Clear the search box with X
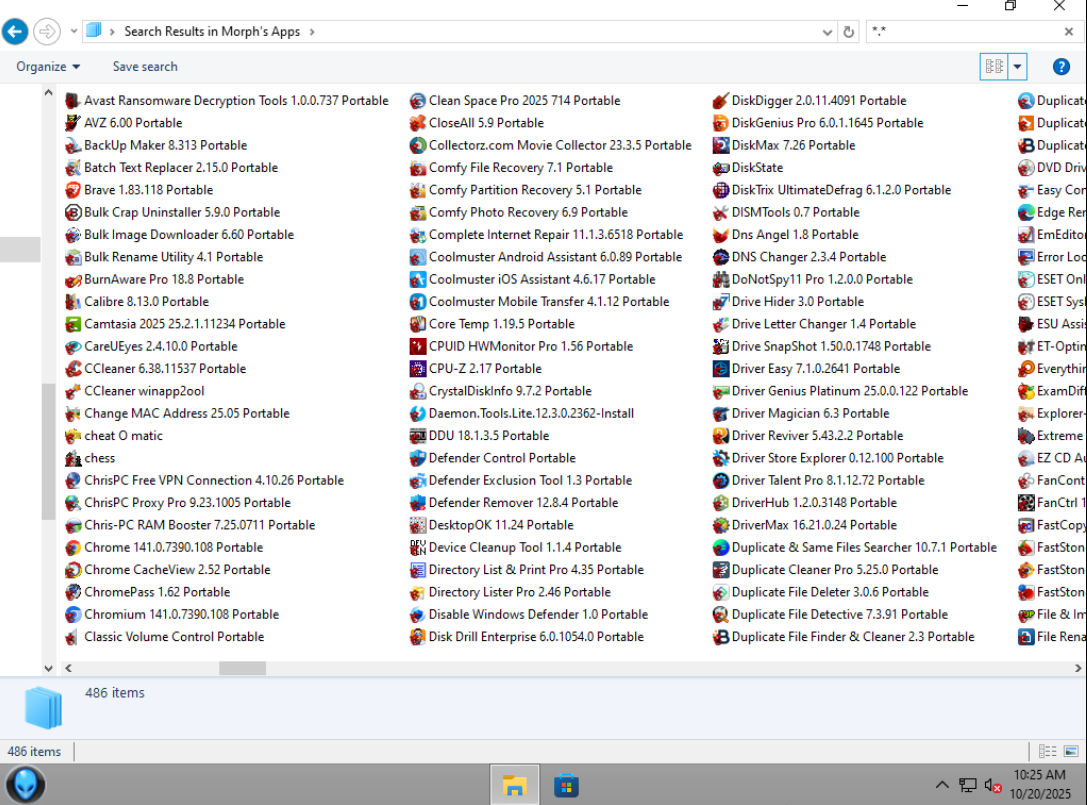 [x=1068, y=31]
